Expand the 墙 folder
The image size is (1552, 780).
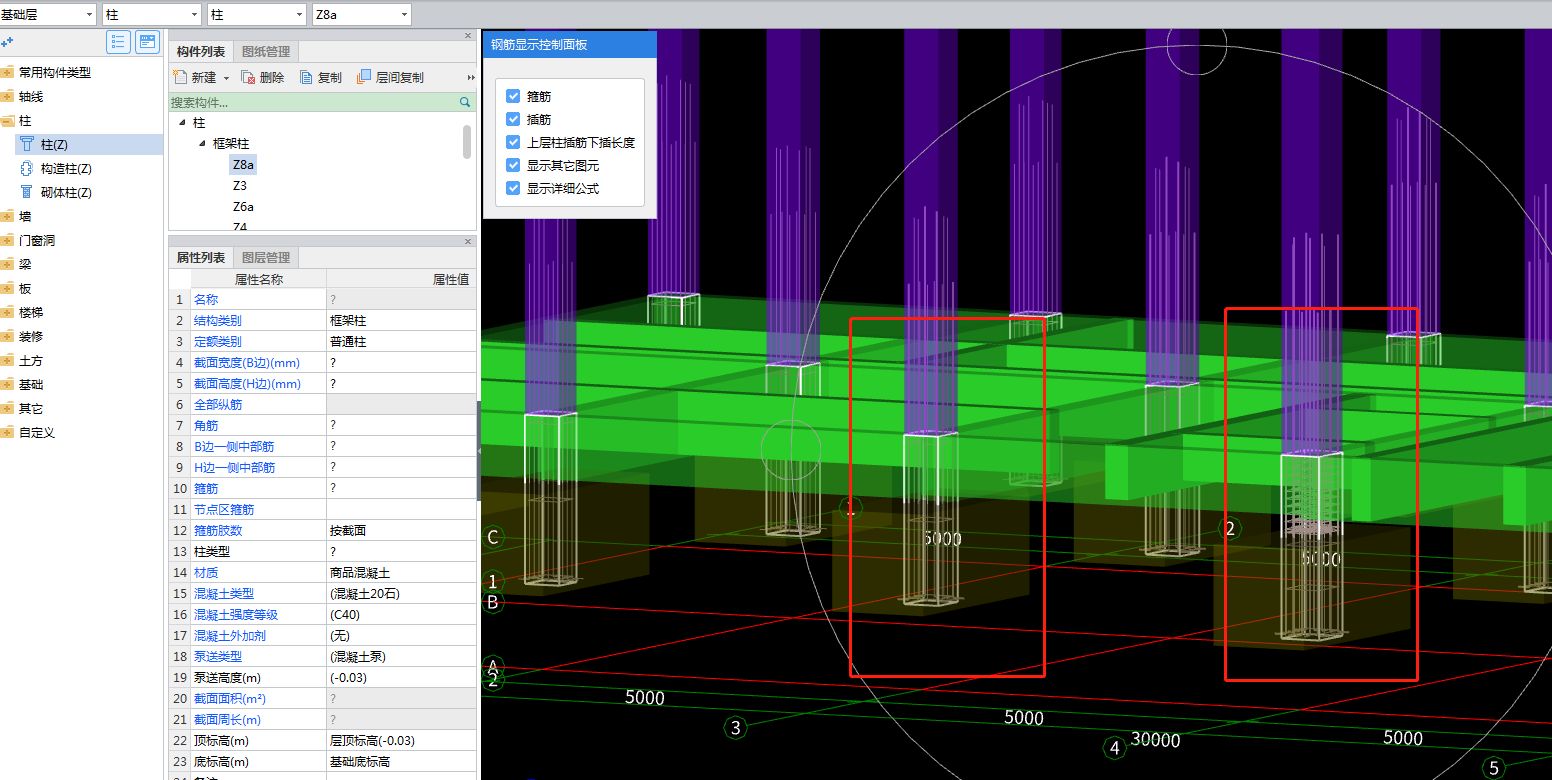click(7, 216)
